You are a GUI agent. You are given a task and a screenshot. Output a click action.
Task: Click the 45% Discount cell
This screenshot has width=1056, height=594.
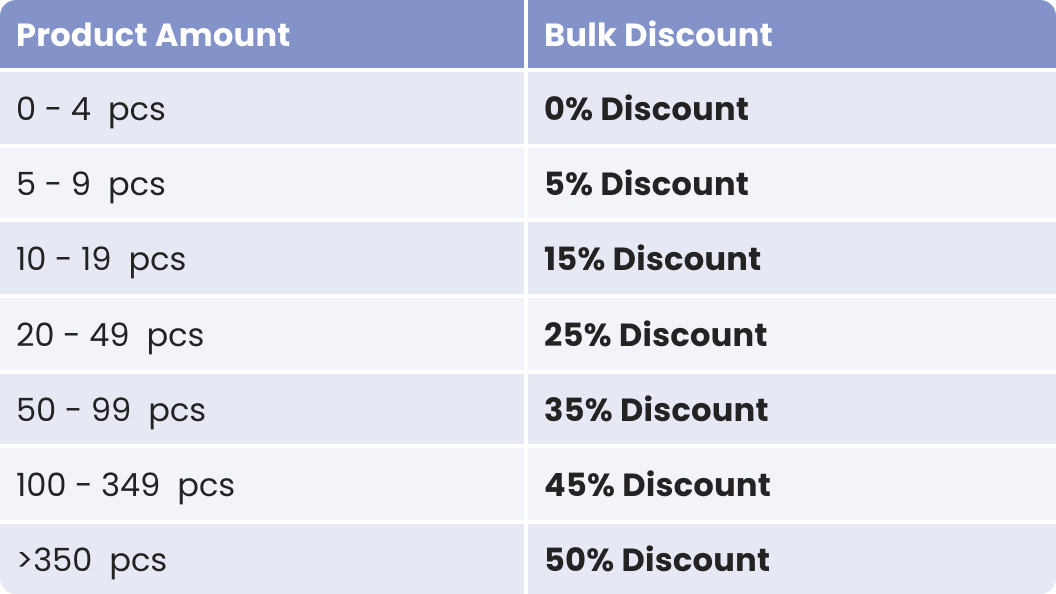coord(657,485)
